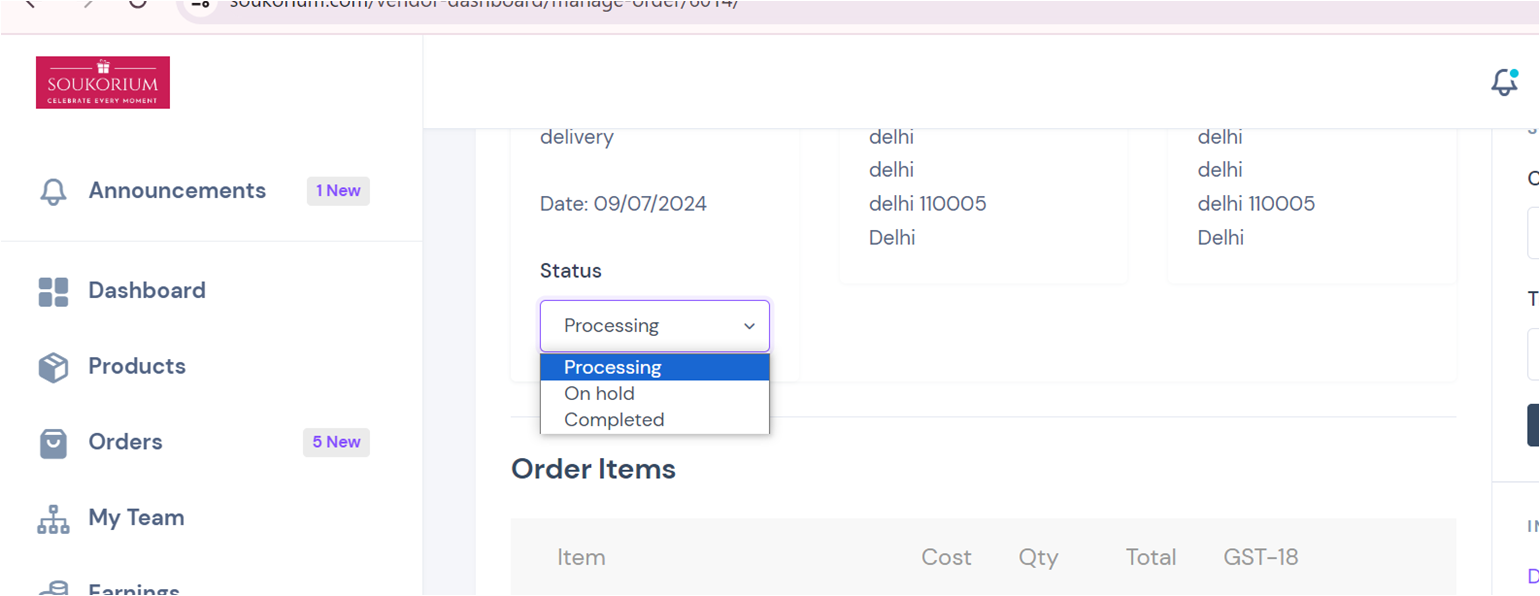Image resolution: width=1540 pixels, height=596 pixels.
Task: Click the Products box icon
Action: (x=53, y=367)
